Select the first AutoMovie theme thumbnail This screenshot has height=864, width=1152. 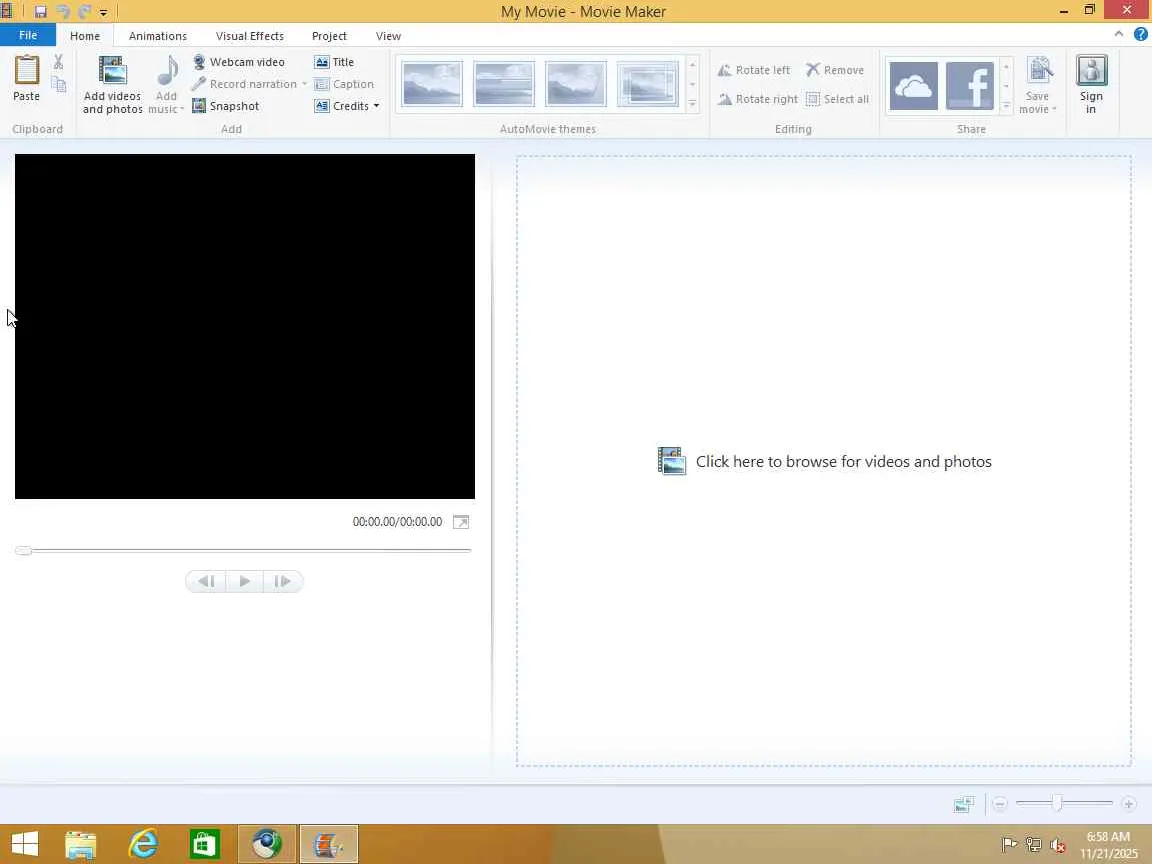(432, 84)
